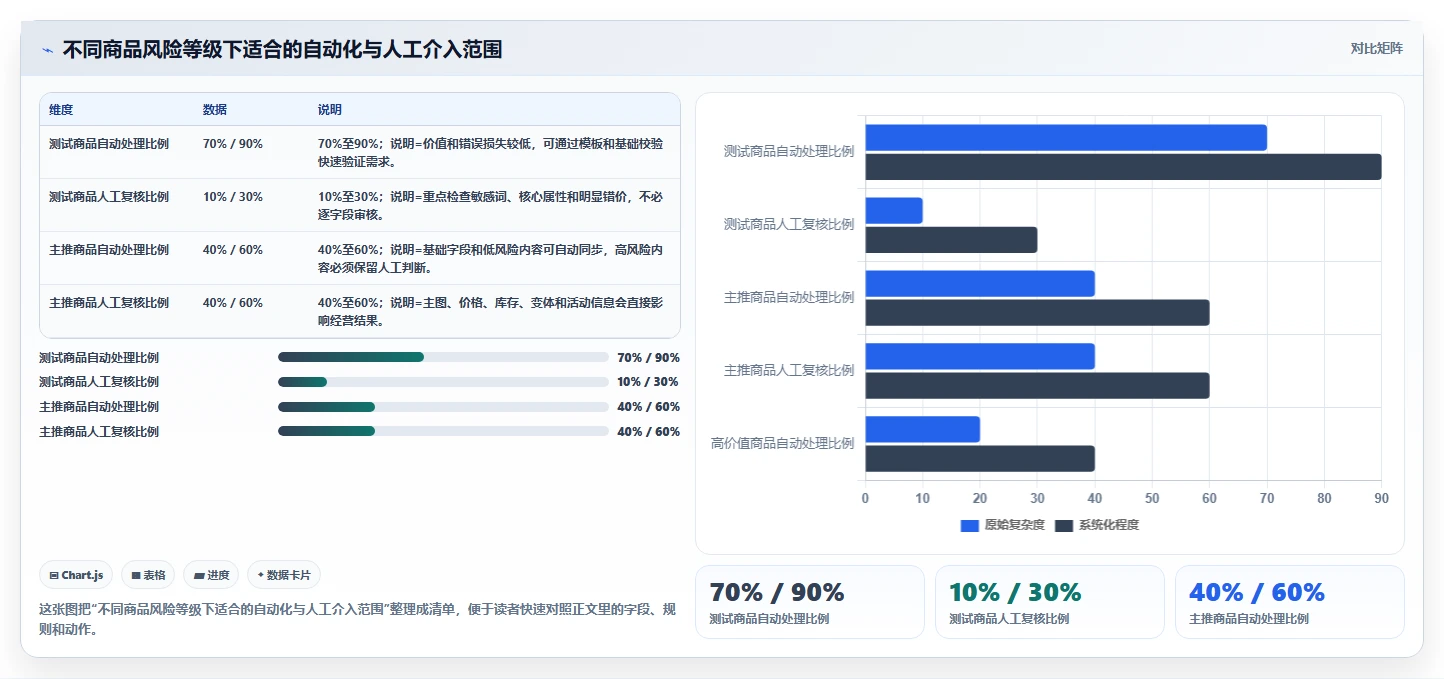Screen dimensions: 1444x679
Task: Click the 10% / 30% value in the table
Action: click(x=233, y=197)
